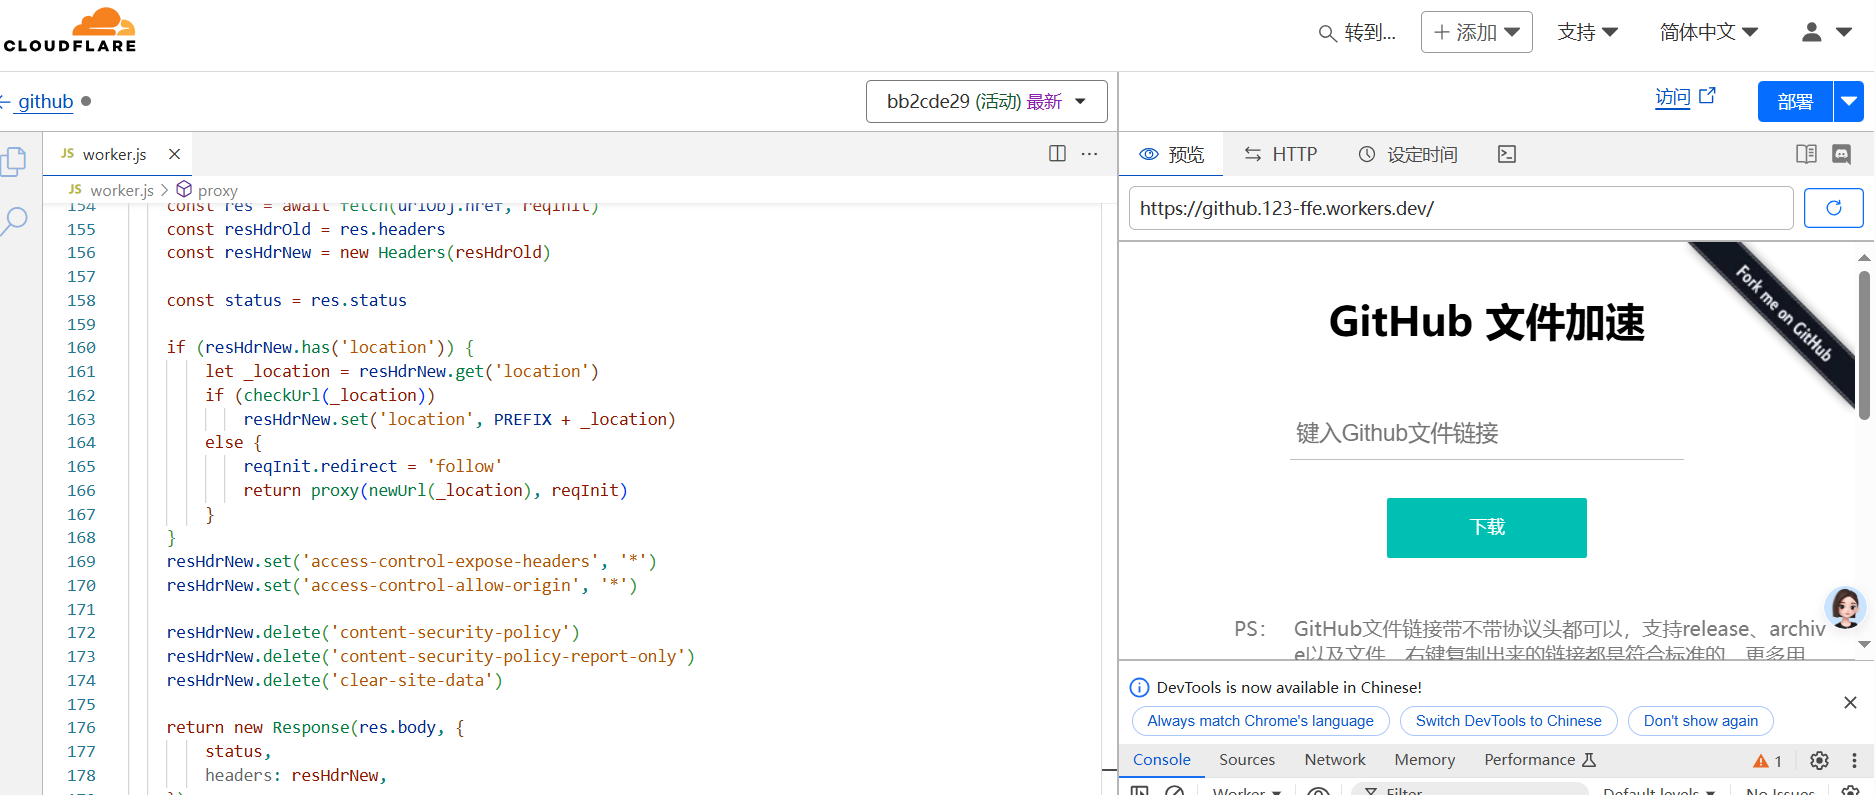Viewport: 1876px width, 795px height.
Task: Click 'Switch DevTools to Chinese' button
Action: point(1508,721)
